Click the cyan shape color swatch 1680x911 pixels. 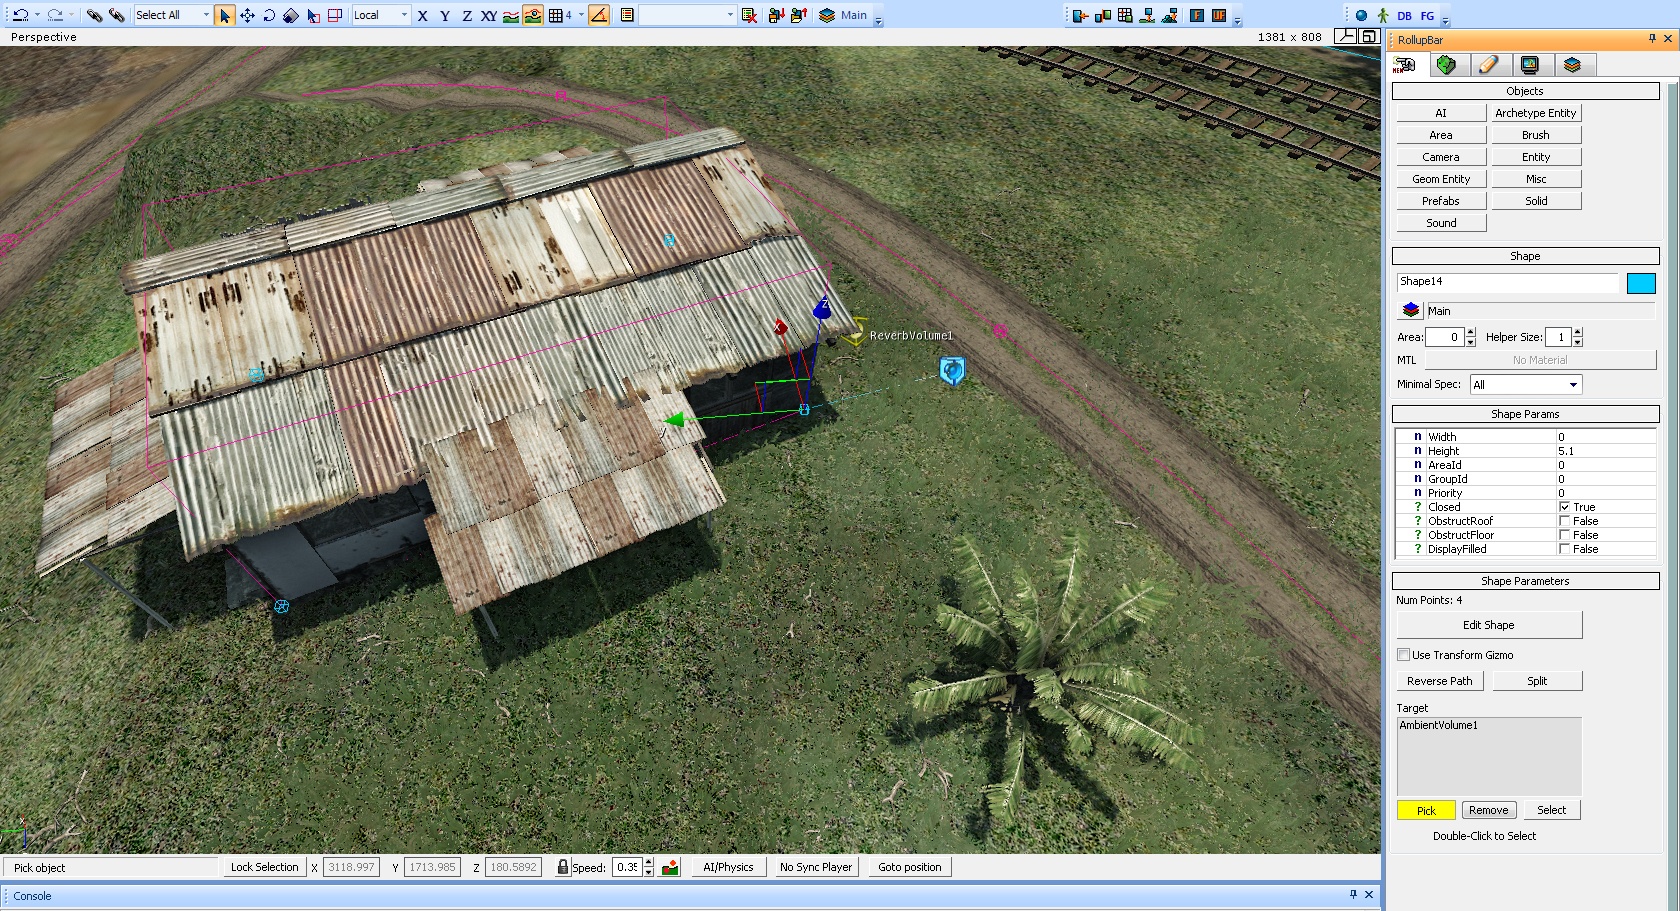pos(1641,283)
